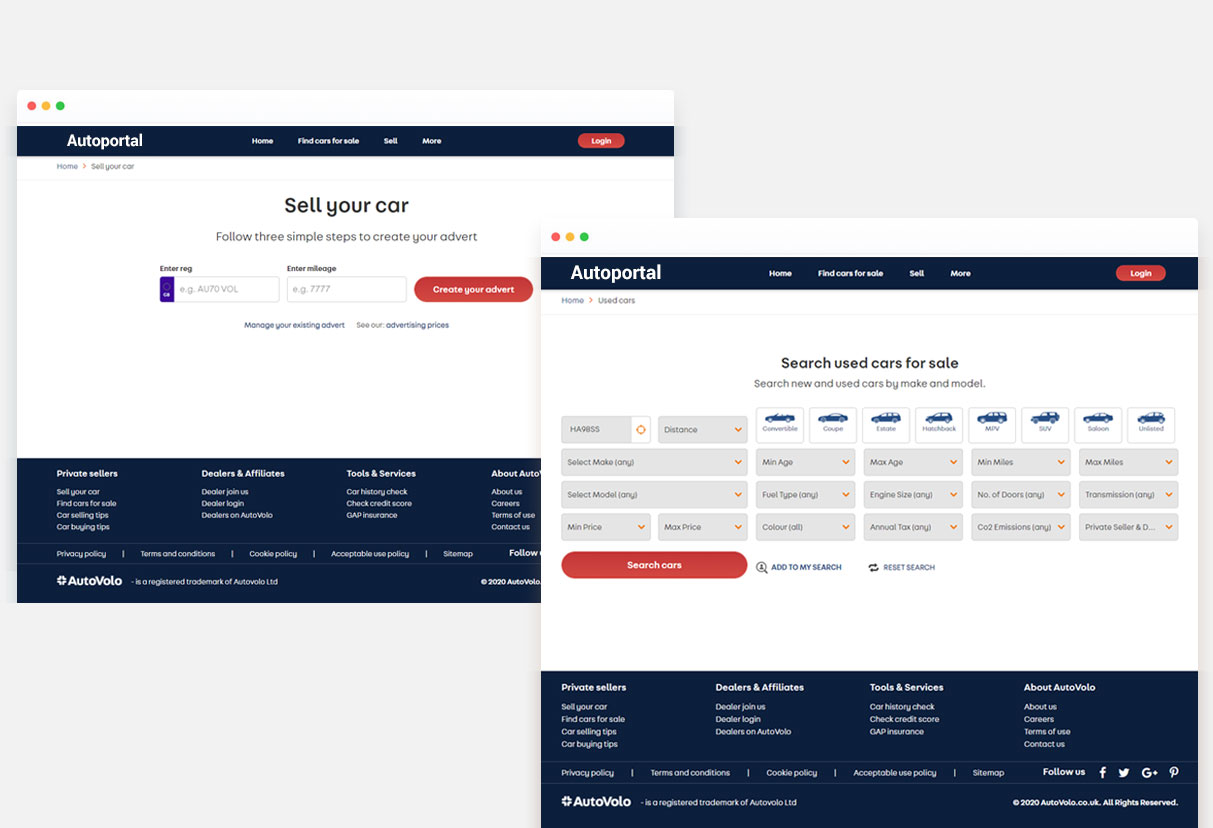Image resolution: width=1213 pixels, height=828 pixels.
Task: Click the Facebook icon in the footer
Action: pyautogui.click(x=1102, y=772)
